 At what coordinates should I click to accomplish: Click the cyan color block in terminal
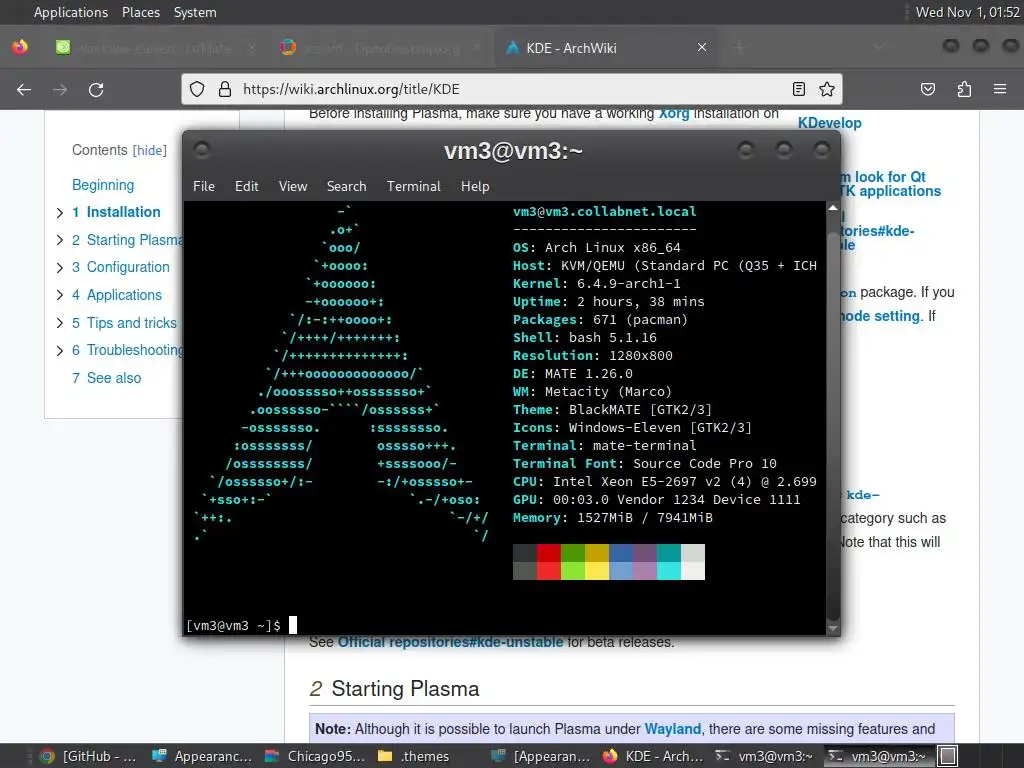669,562
